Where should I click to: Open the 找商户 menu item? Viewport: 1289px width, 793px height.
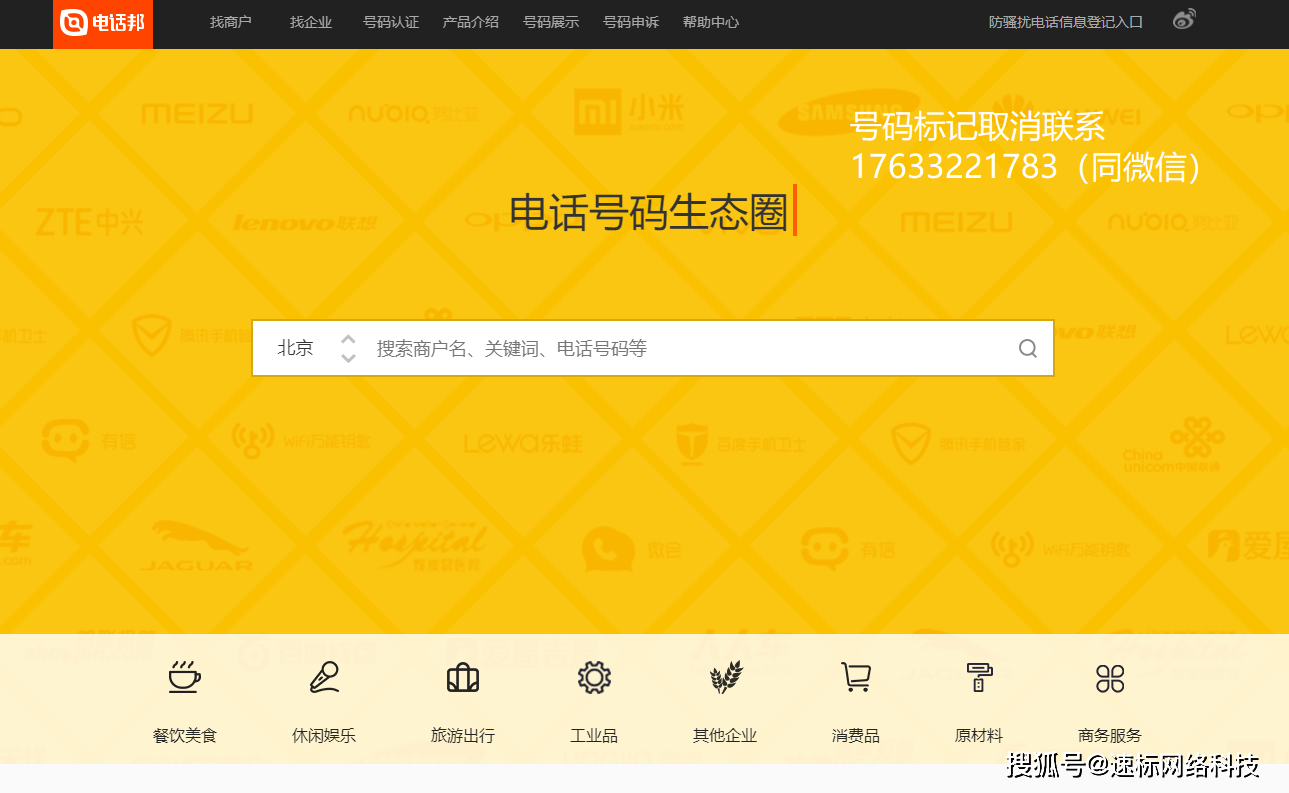(x=231, y=22)
